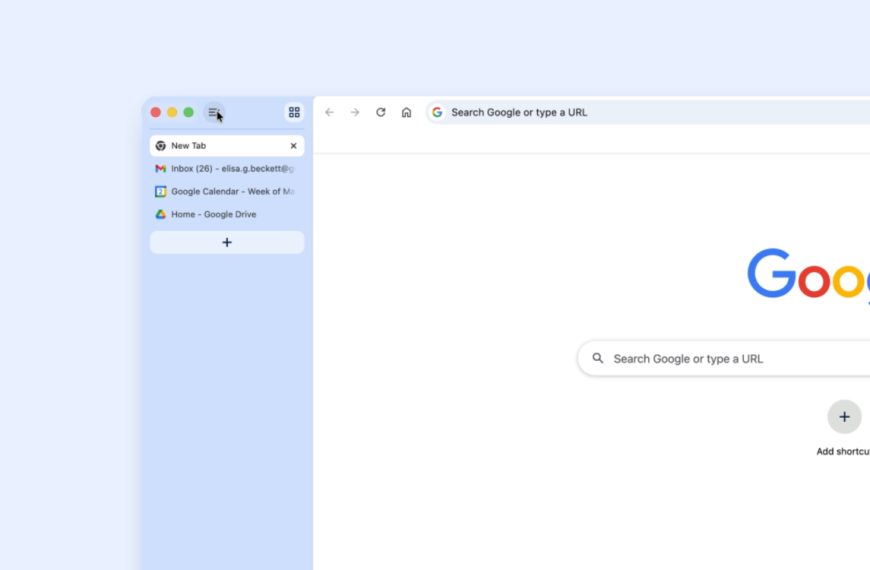The width and height of the screenshot is (870, 570).
Task: Click the red close window button
Action: (x=156, y=113)
